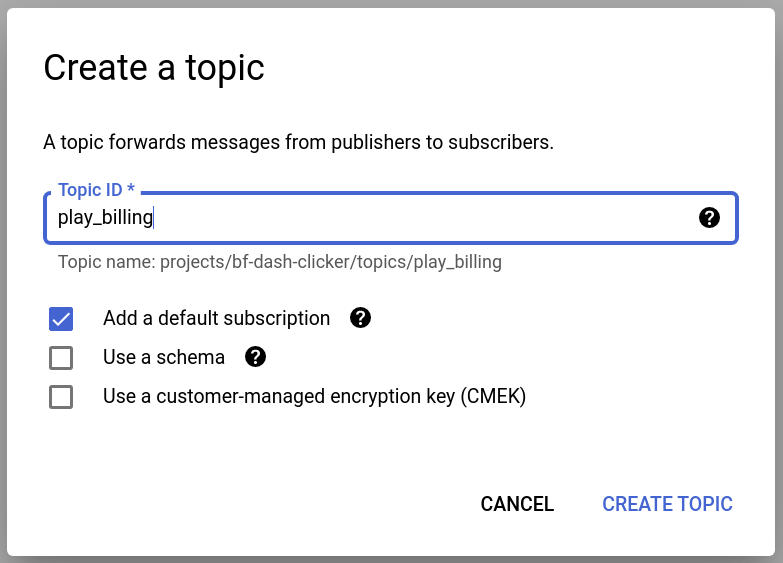Click empty space inside Topic ID field
Viewport: 783px width, 563px height.
click(x=420, y=218)
